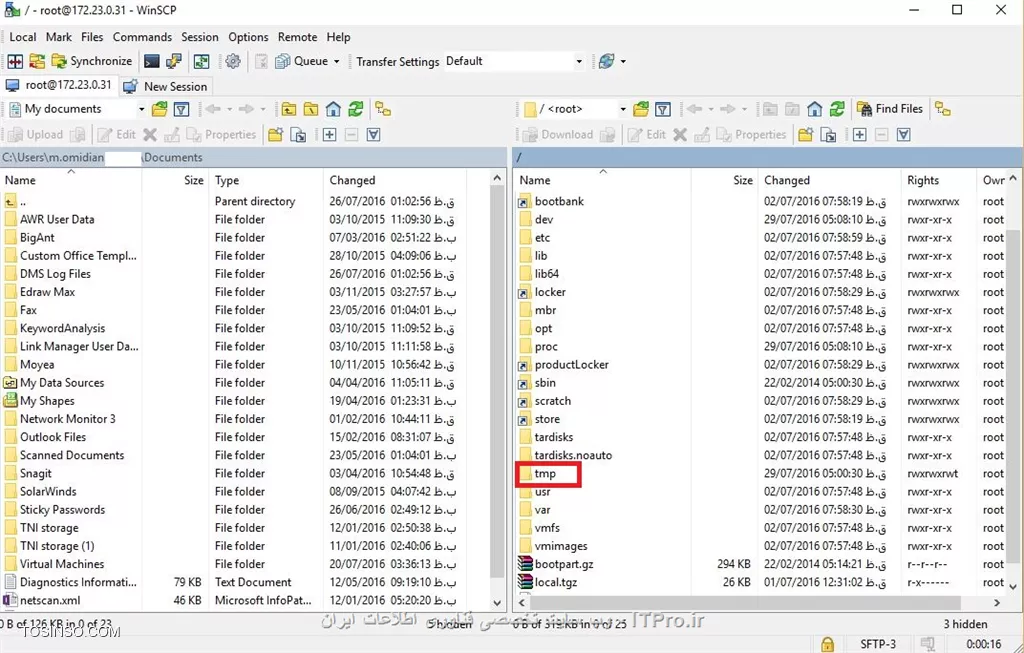Image resolution: width=1024 pixels, height=653 pixels.
Task: Go to remote home directory icon
Action: (814, 109)
